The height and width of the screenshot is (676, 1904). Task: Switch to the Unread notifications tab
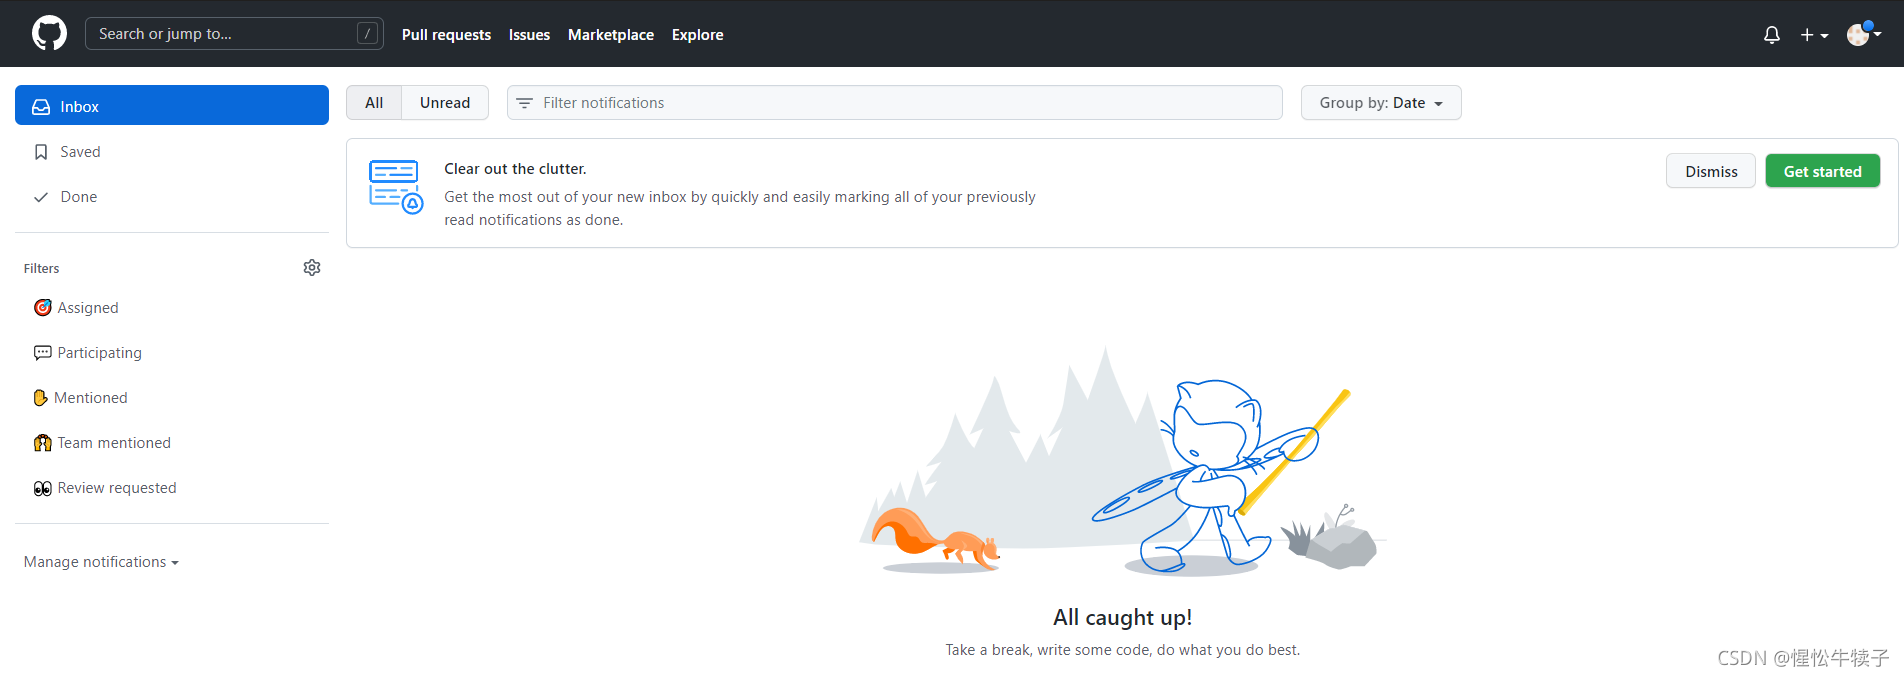click(x=445, y=103)
